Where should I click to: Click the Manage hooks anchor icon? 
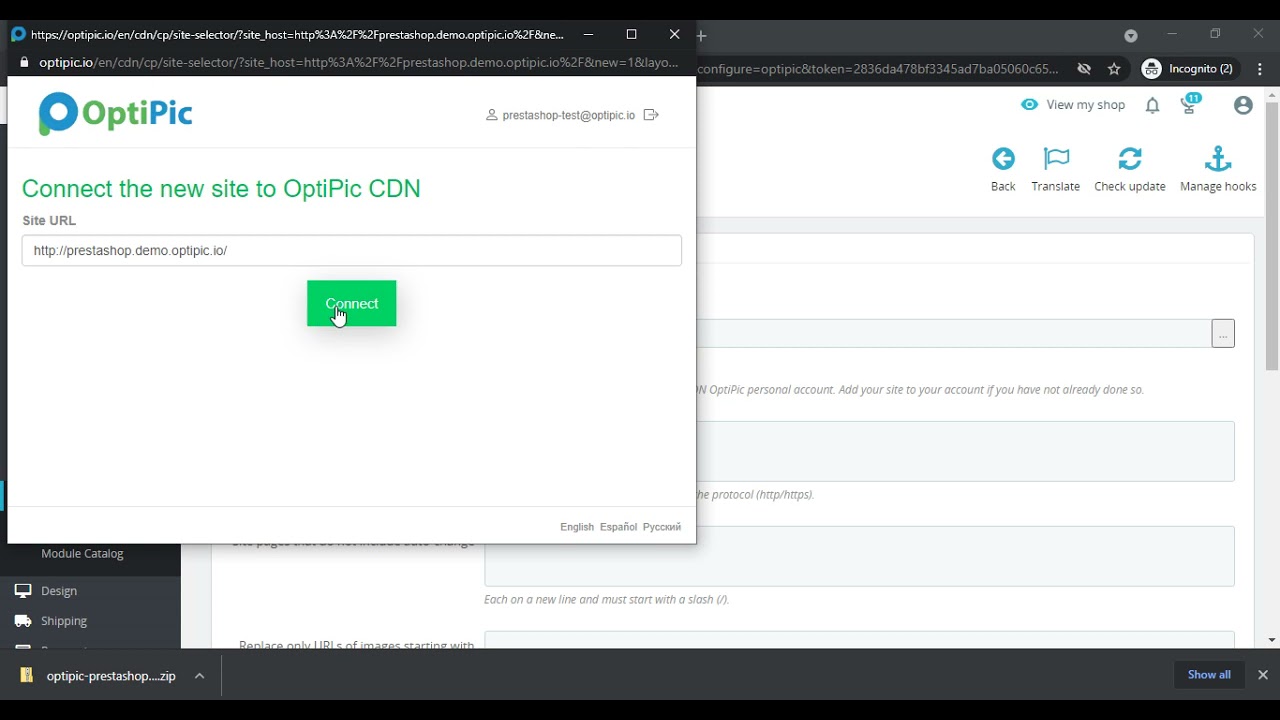[x=1218, y=159]
